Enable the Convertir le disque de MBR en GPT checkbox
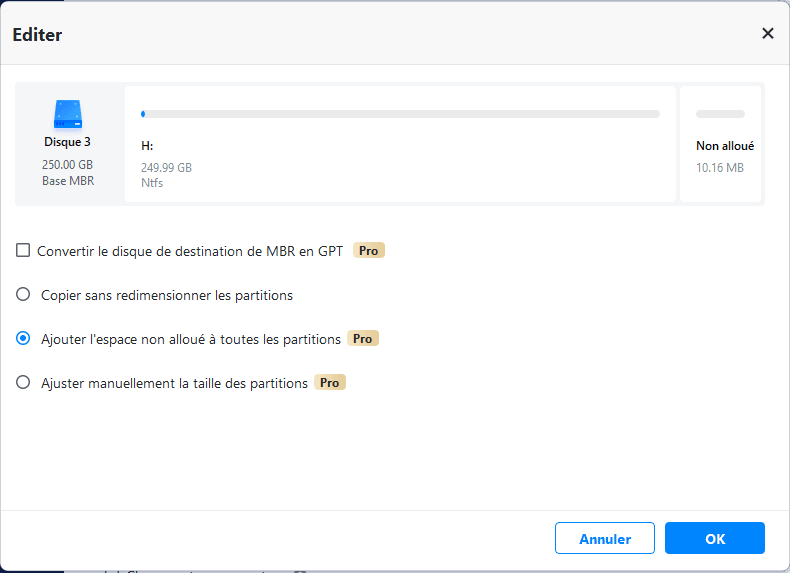Screen dimensions: 790x573 pyautogui.click(x=23, y=251)
